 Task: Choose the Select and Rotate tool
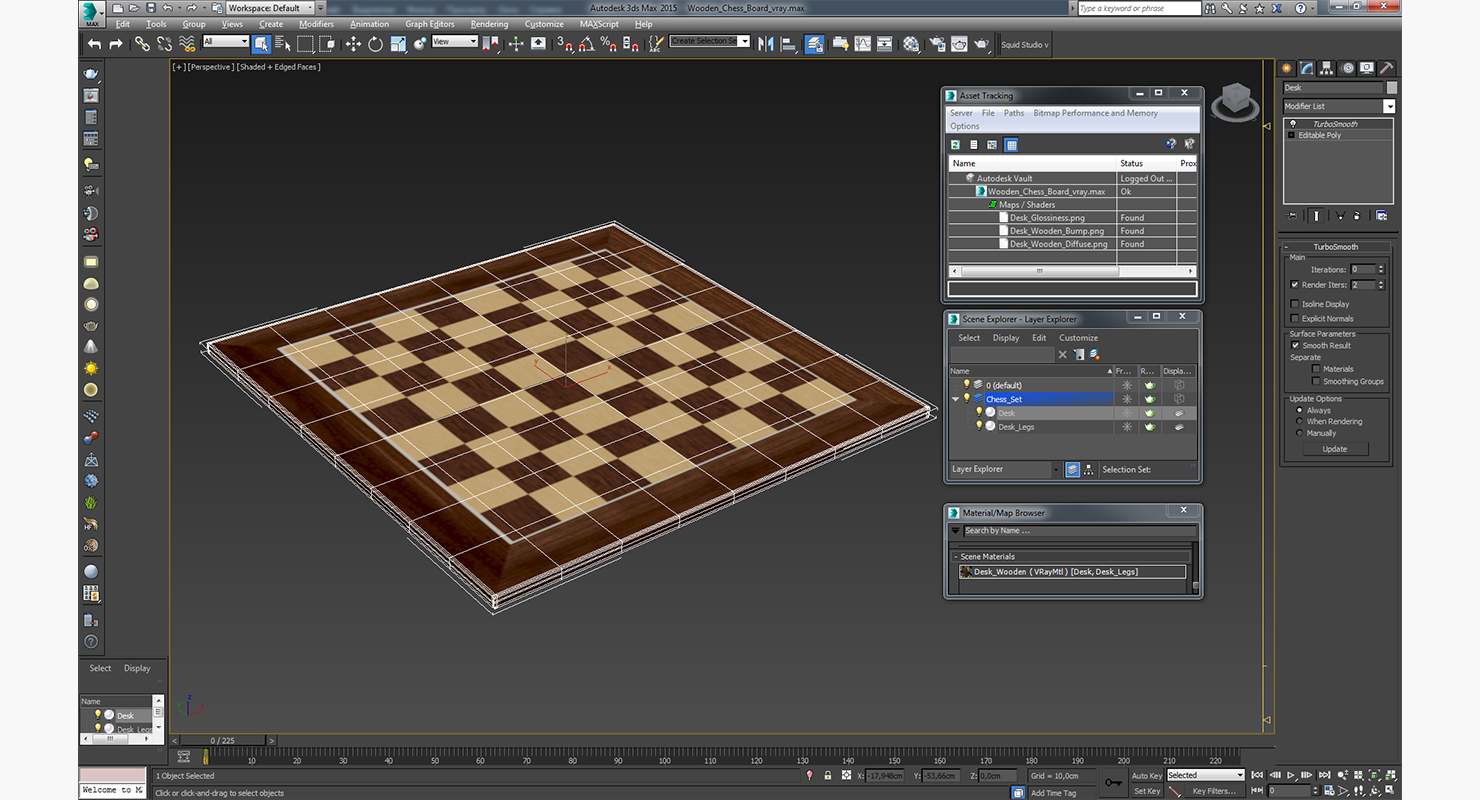tap(375, 44)
